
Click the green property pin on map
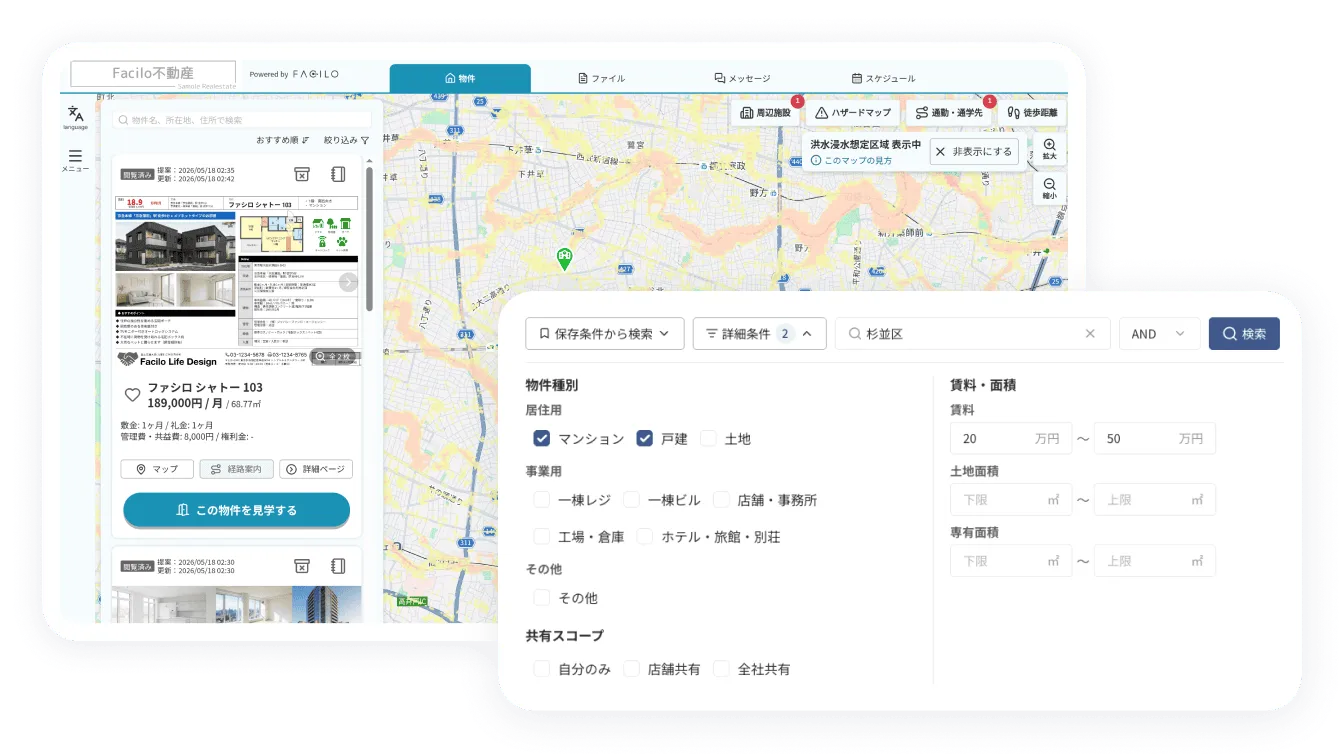tap(565, 259)
